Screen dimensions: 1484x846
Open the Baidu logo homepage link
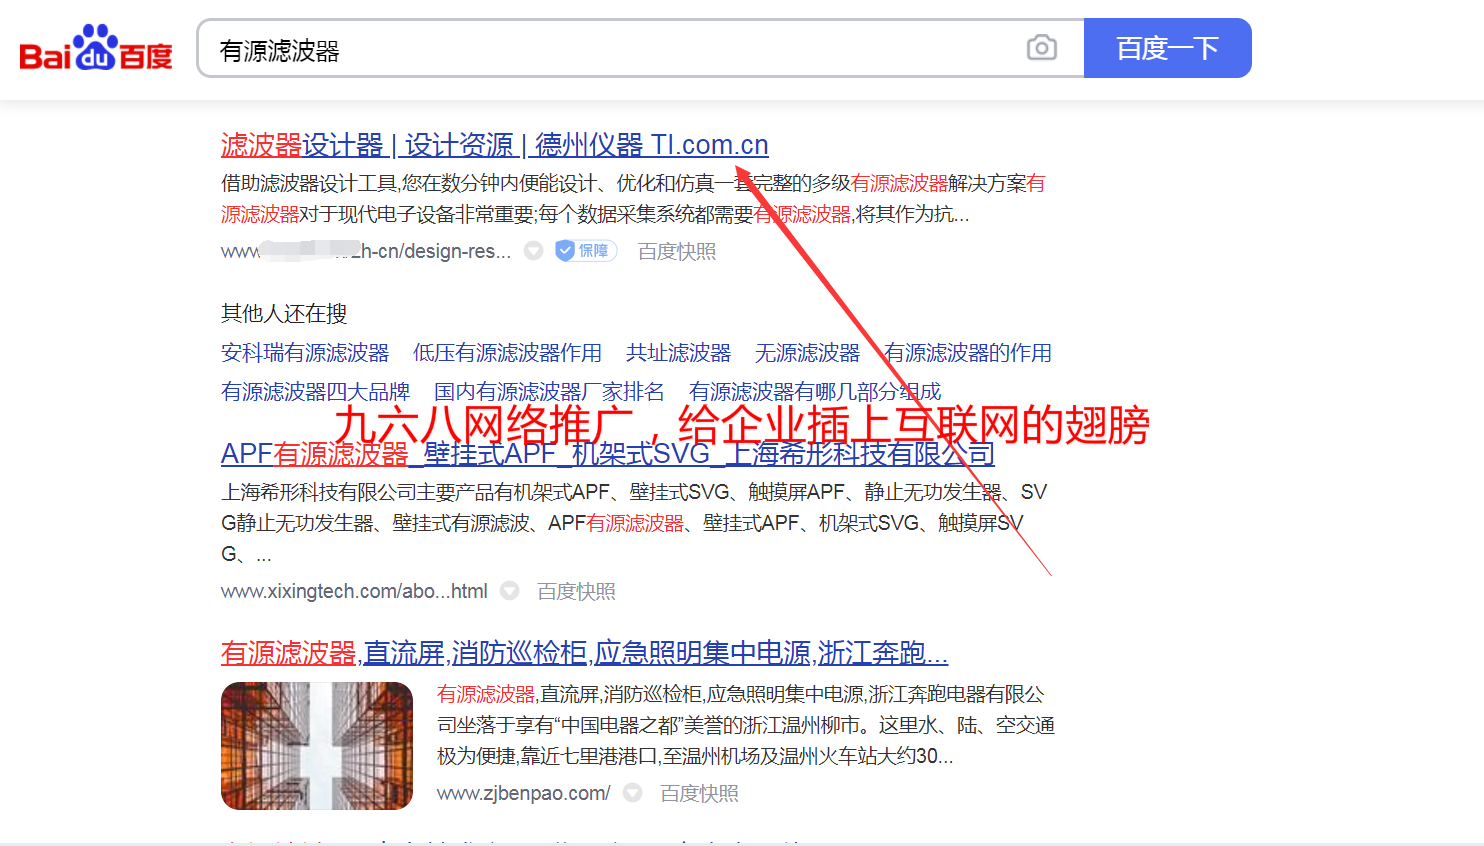tap(96, 48)
